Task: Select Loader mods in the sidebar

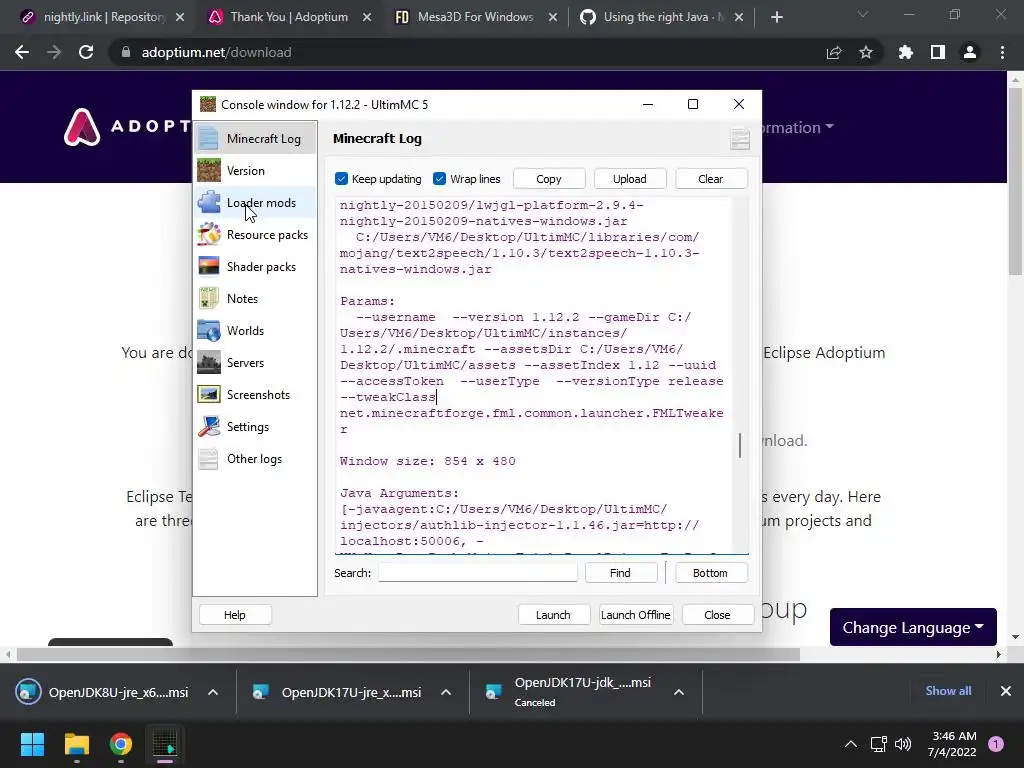Action: (255, 202)
